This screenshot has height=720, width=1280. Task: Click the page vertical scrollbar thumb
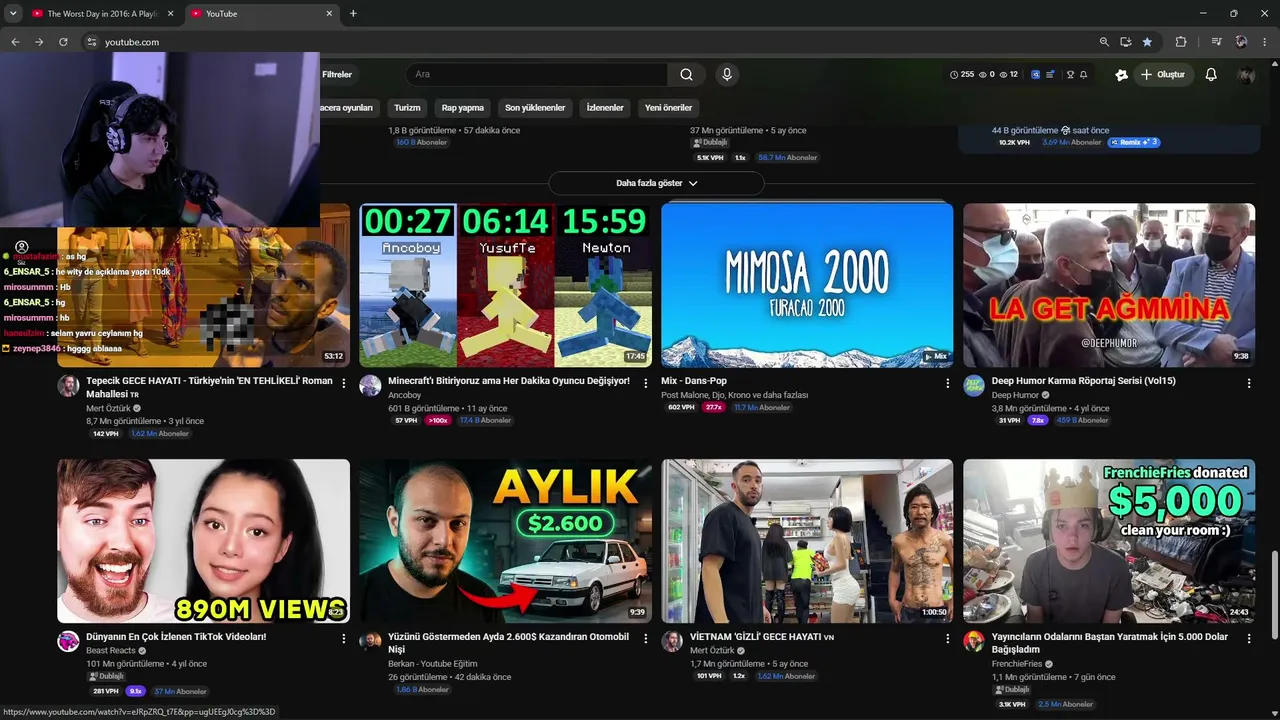point(1274,595)
